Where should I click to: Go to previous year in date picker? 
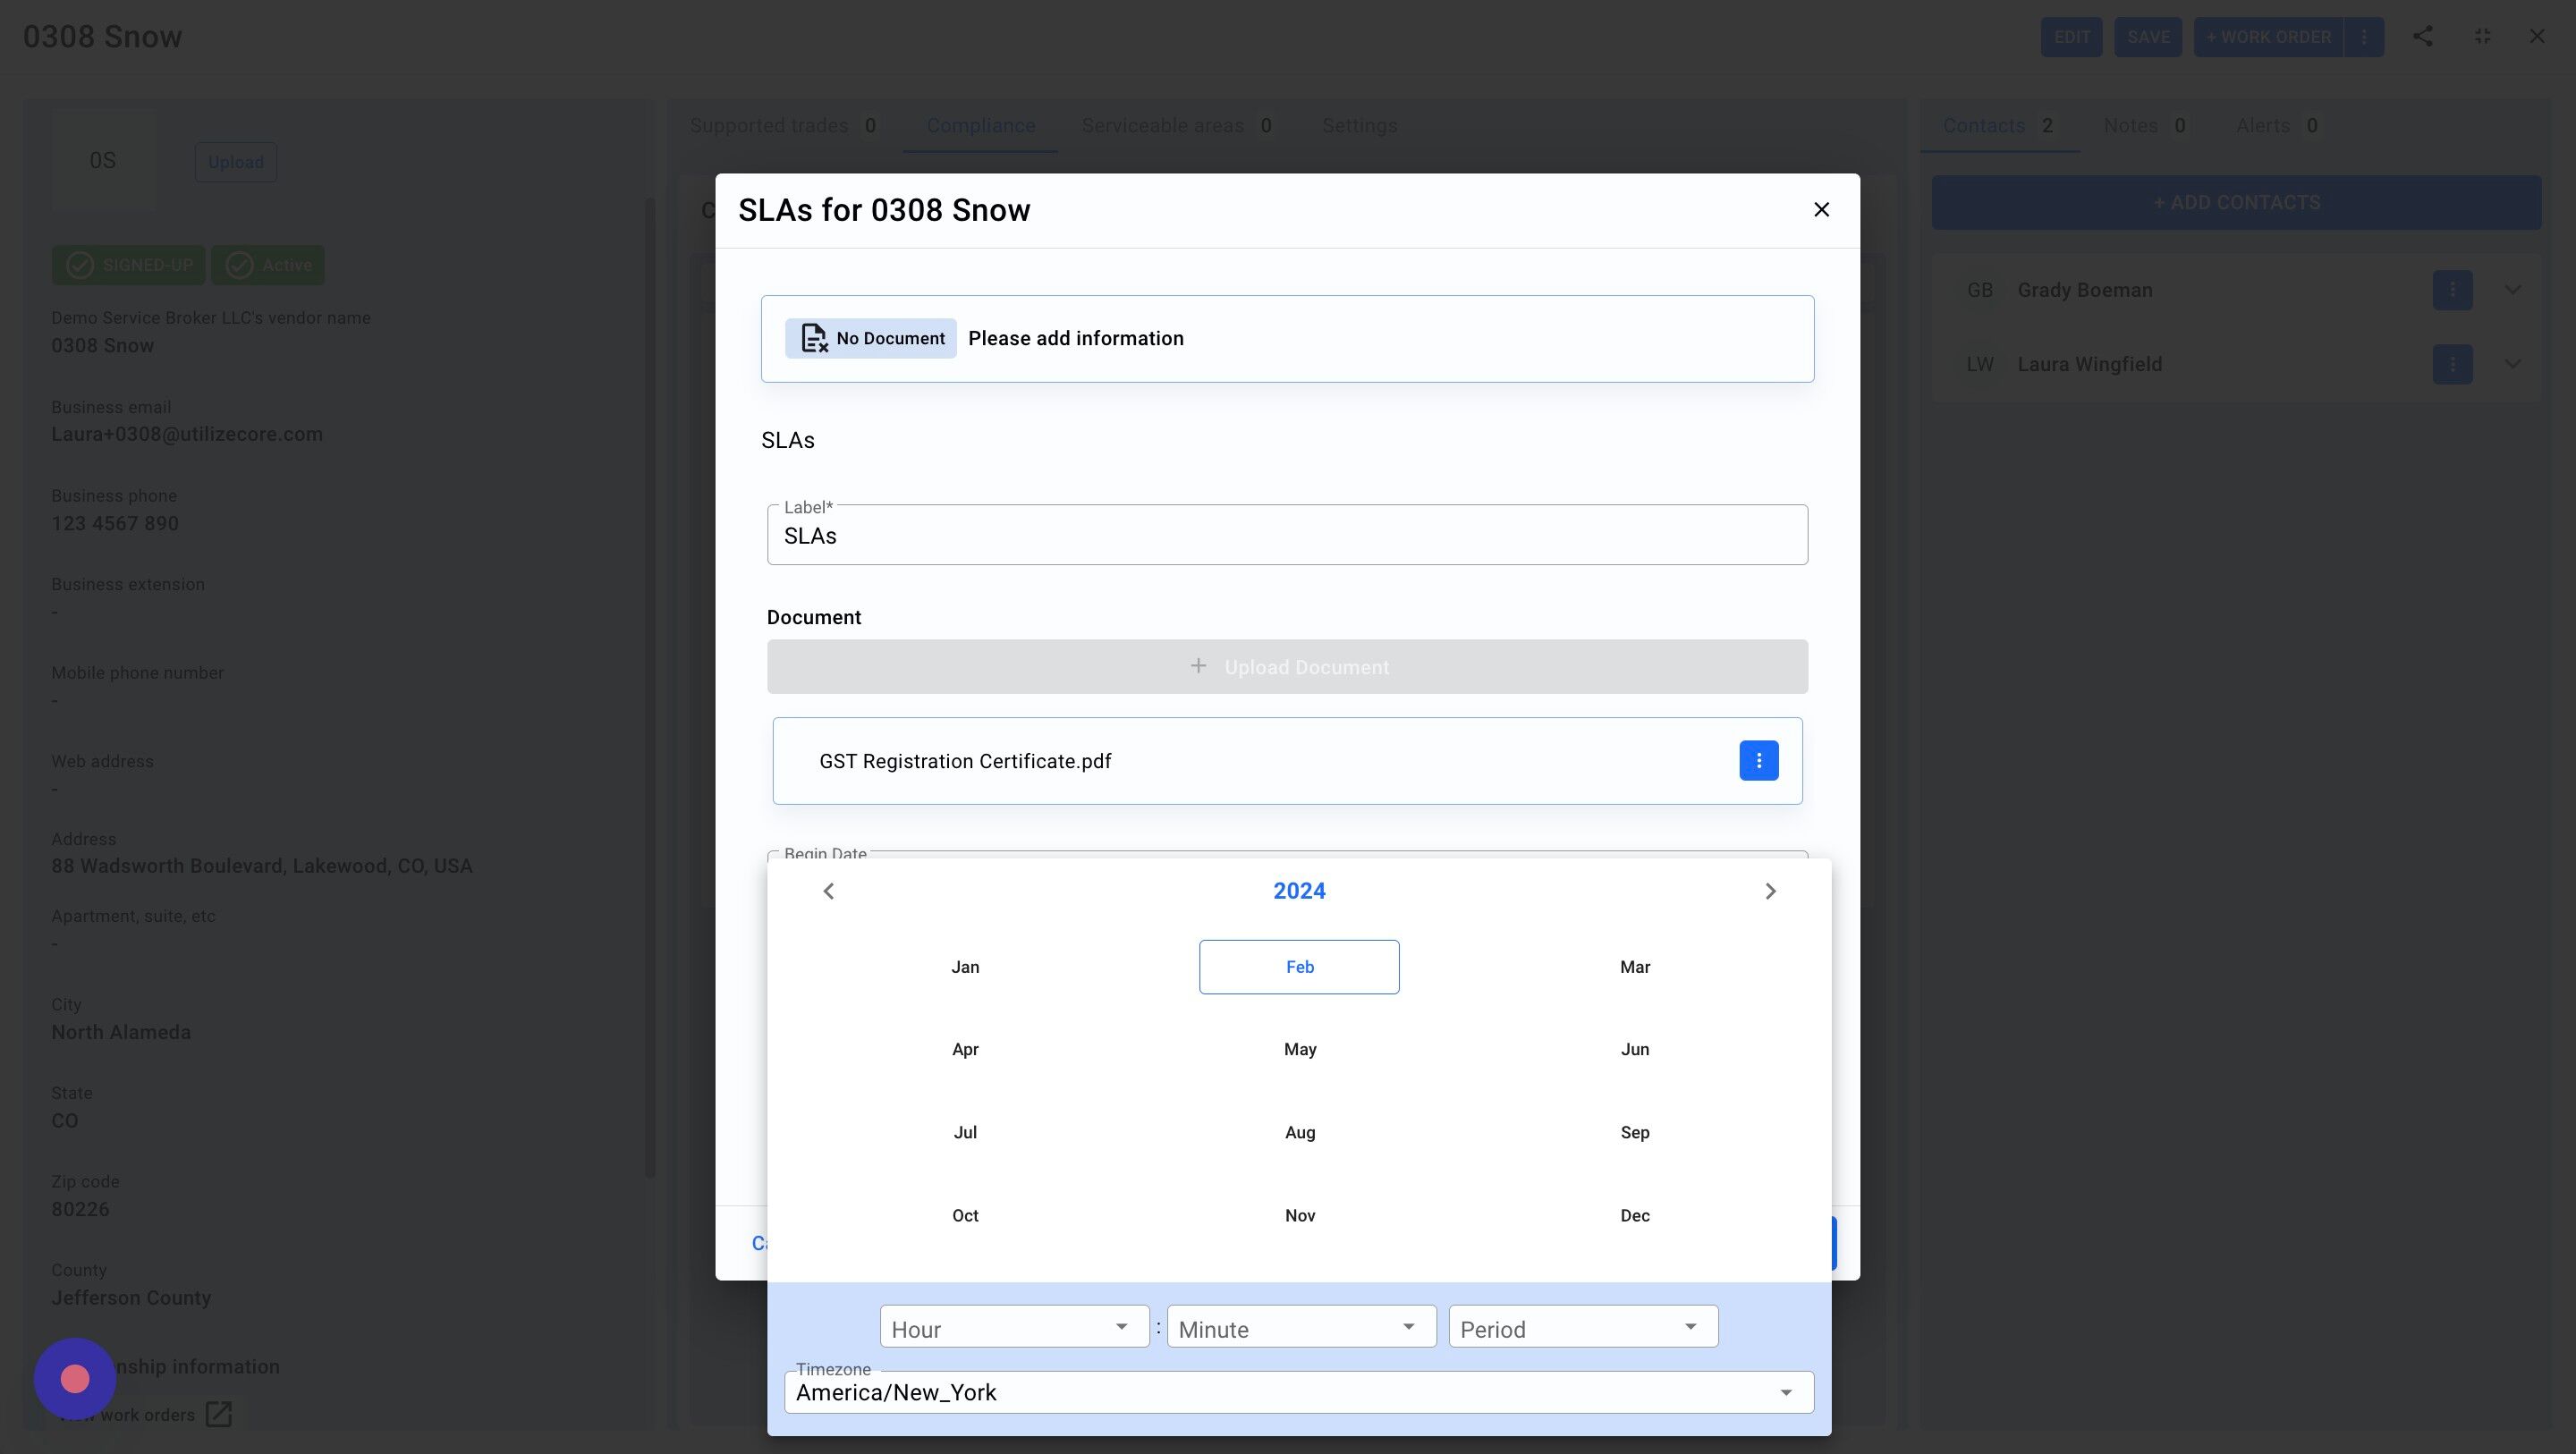click(828, 891)
